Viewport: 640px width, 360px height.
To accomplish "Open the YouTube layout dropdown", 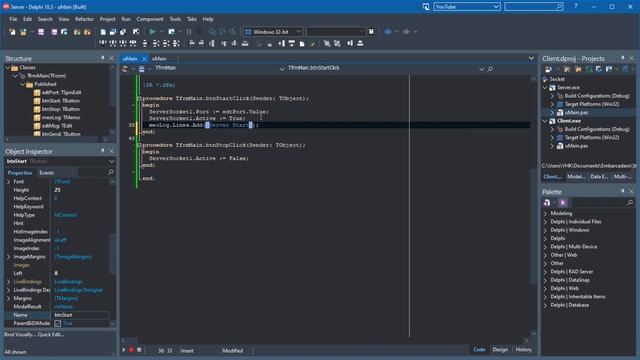I will pos(496,7).
